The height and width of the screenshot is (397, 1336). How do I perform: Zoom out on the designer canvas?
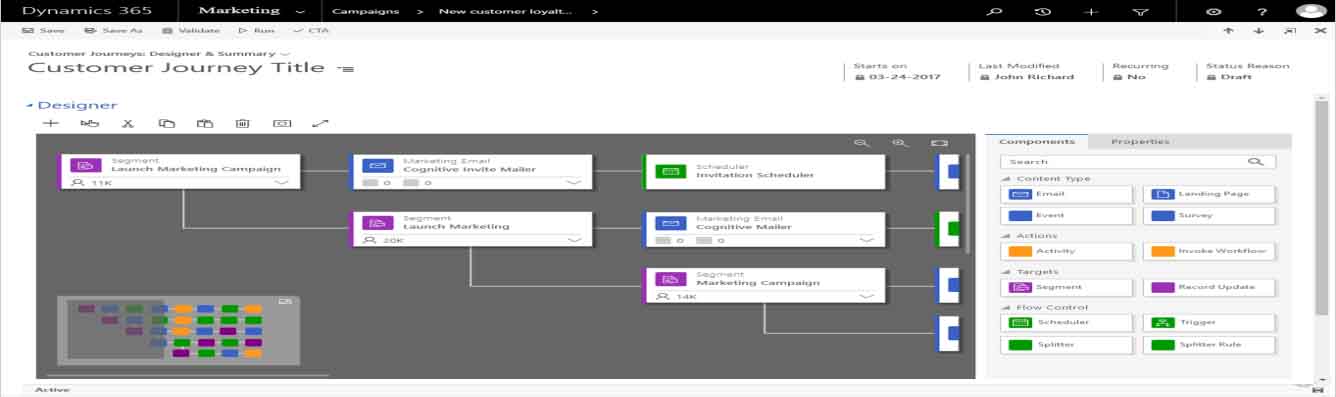[862, 144]
